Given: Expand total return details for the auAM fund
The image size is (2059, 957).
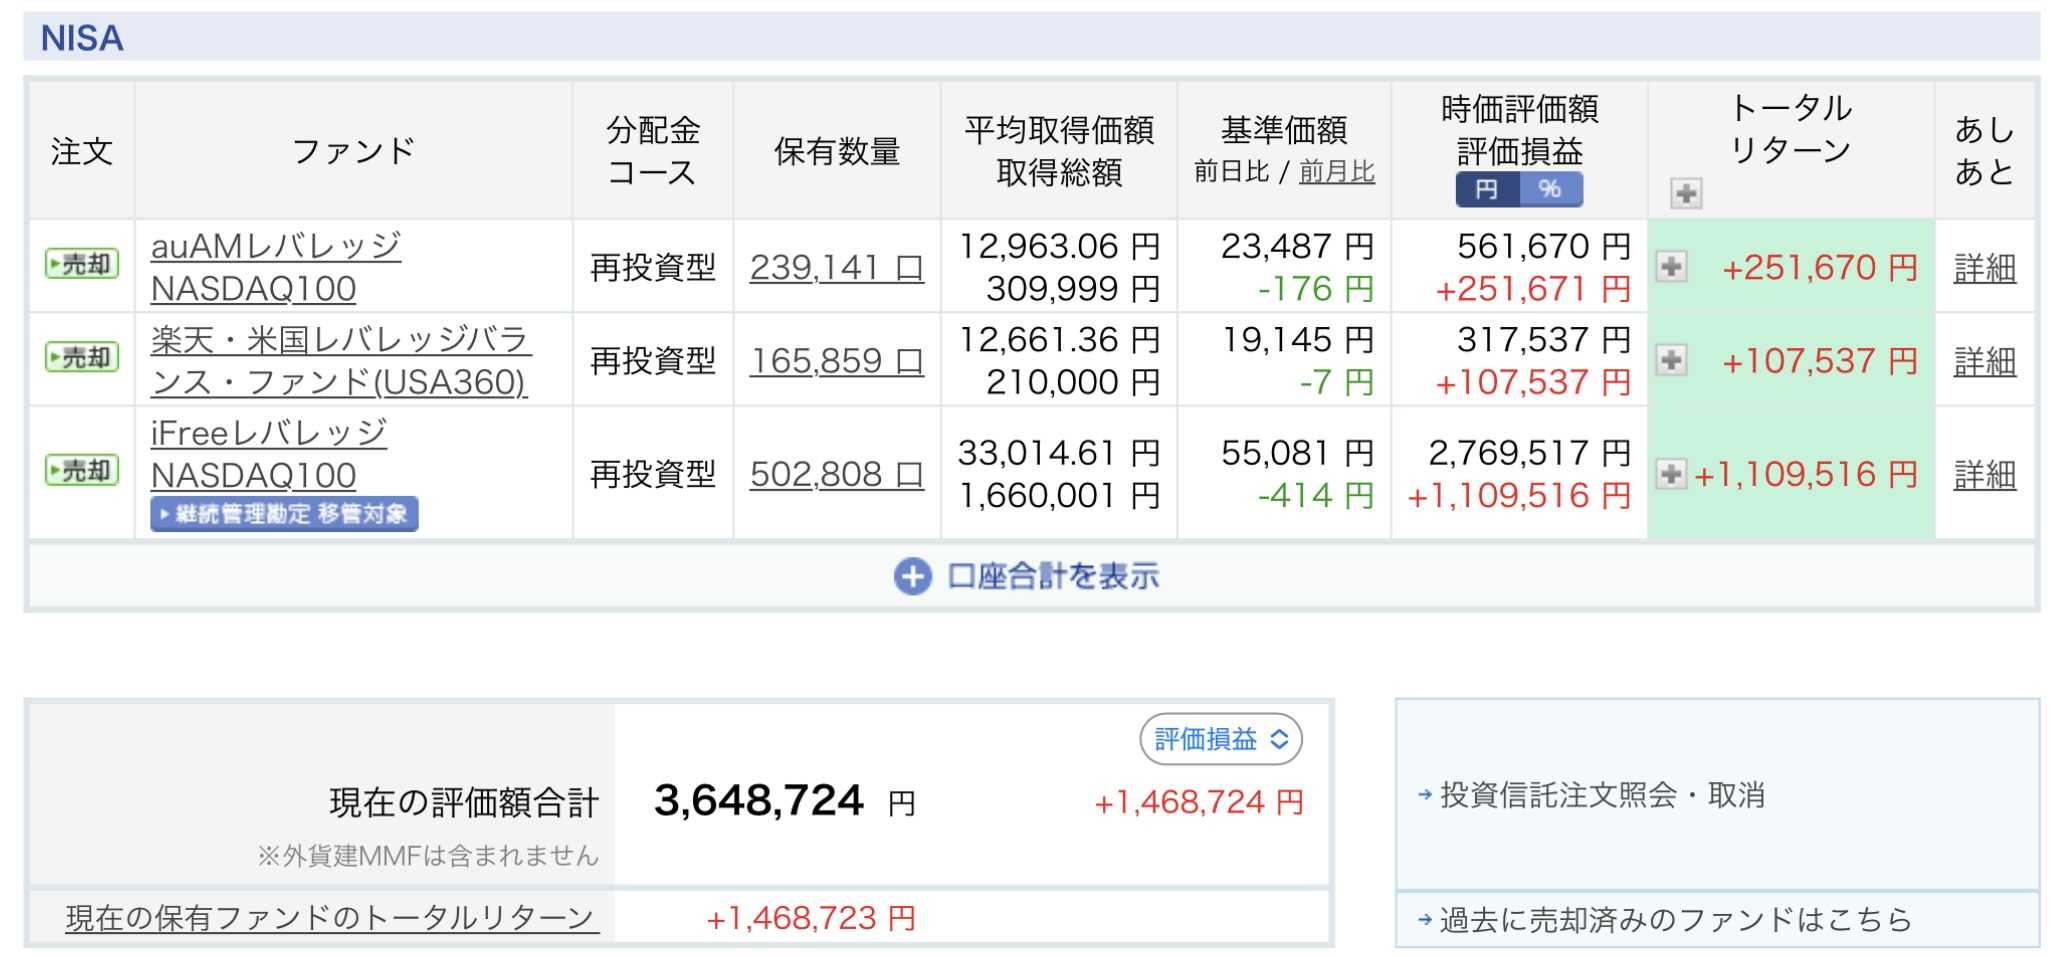Looking at the screenshot, I should point(1671,267).
